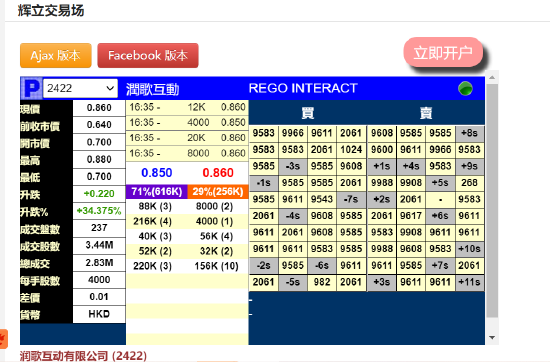This screenshot has height=362, width=550.
Task: Click the purple 71%(616K) bar
Action: [156, 192]
